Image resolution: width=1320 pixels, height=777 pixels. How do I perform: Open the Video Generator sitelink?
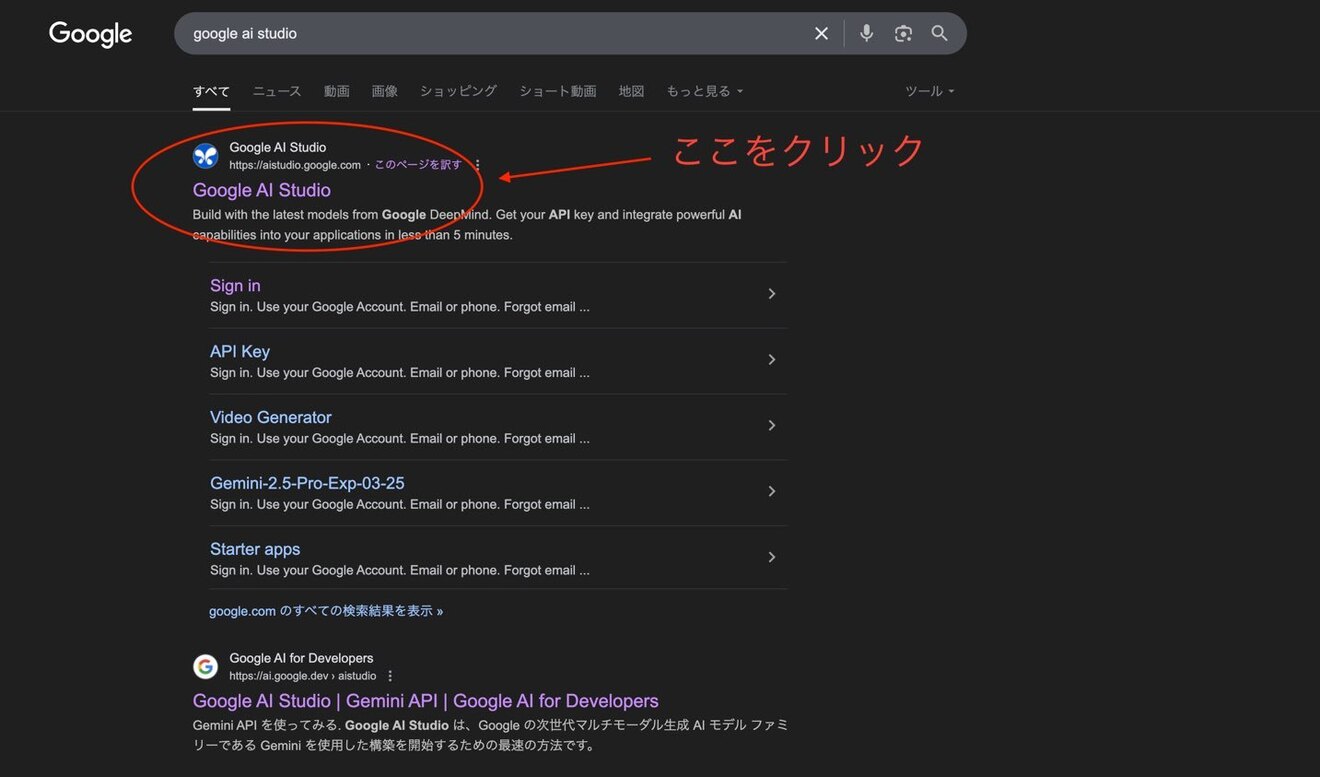tap(271, 418)
